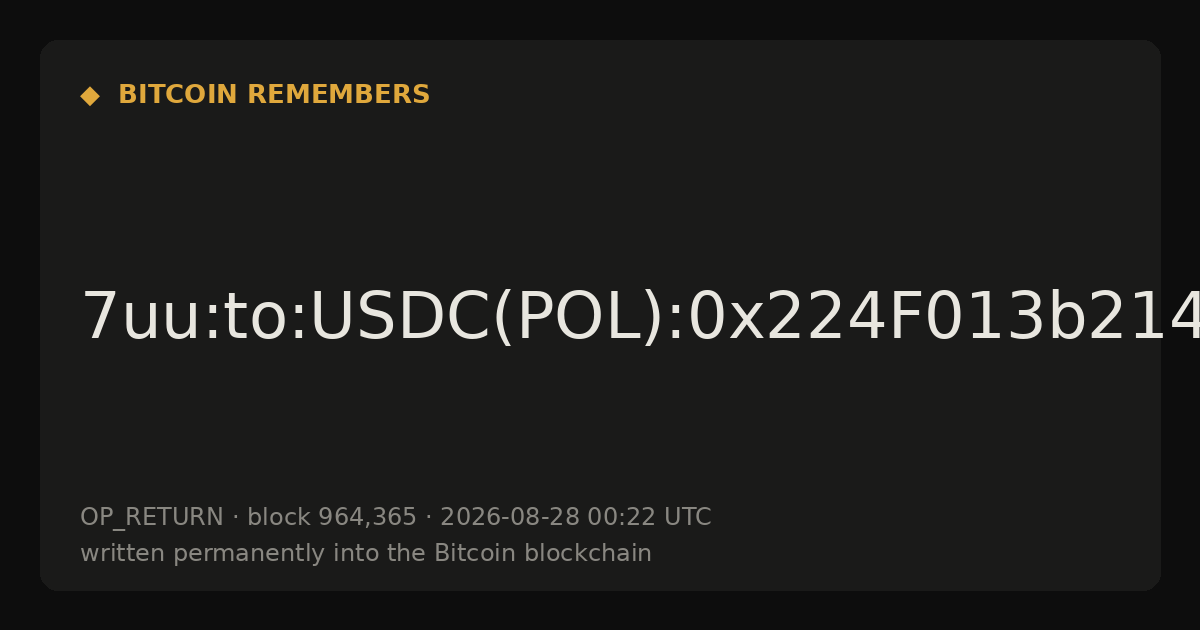Viewport: 1200px width, 630px height.
Task: Click the word REMEMBERS in the header
Action: coord(338,95)
